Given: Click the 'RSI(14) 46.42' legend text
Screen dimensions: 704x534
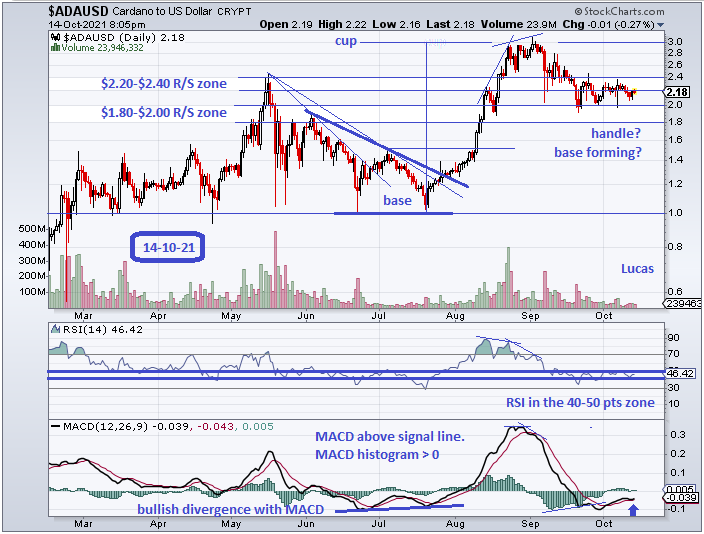Looking at the screenshot, I should 103,330.
